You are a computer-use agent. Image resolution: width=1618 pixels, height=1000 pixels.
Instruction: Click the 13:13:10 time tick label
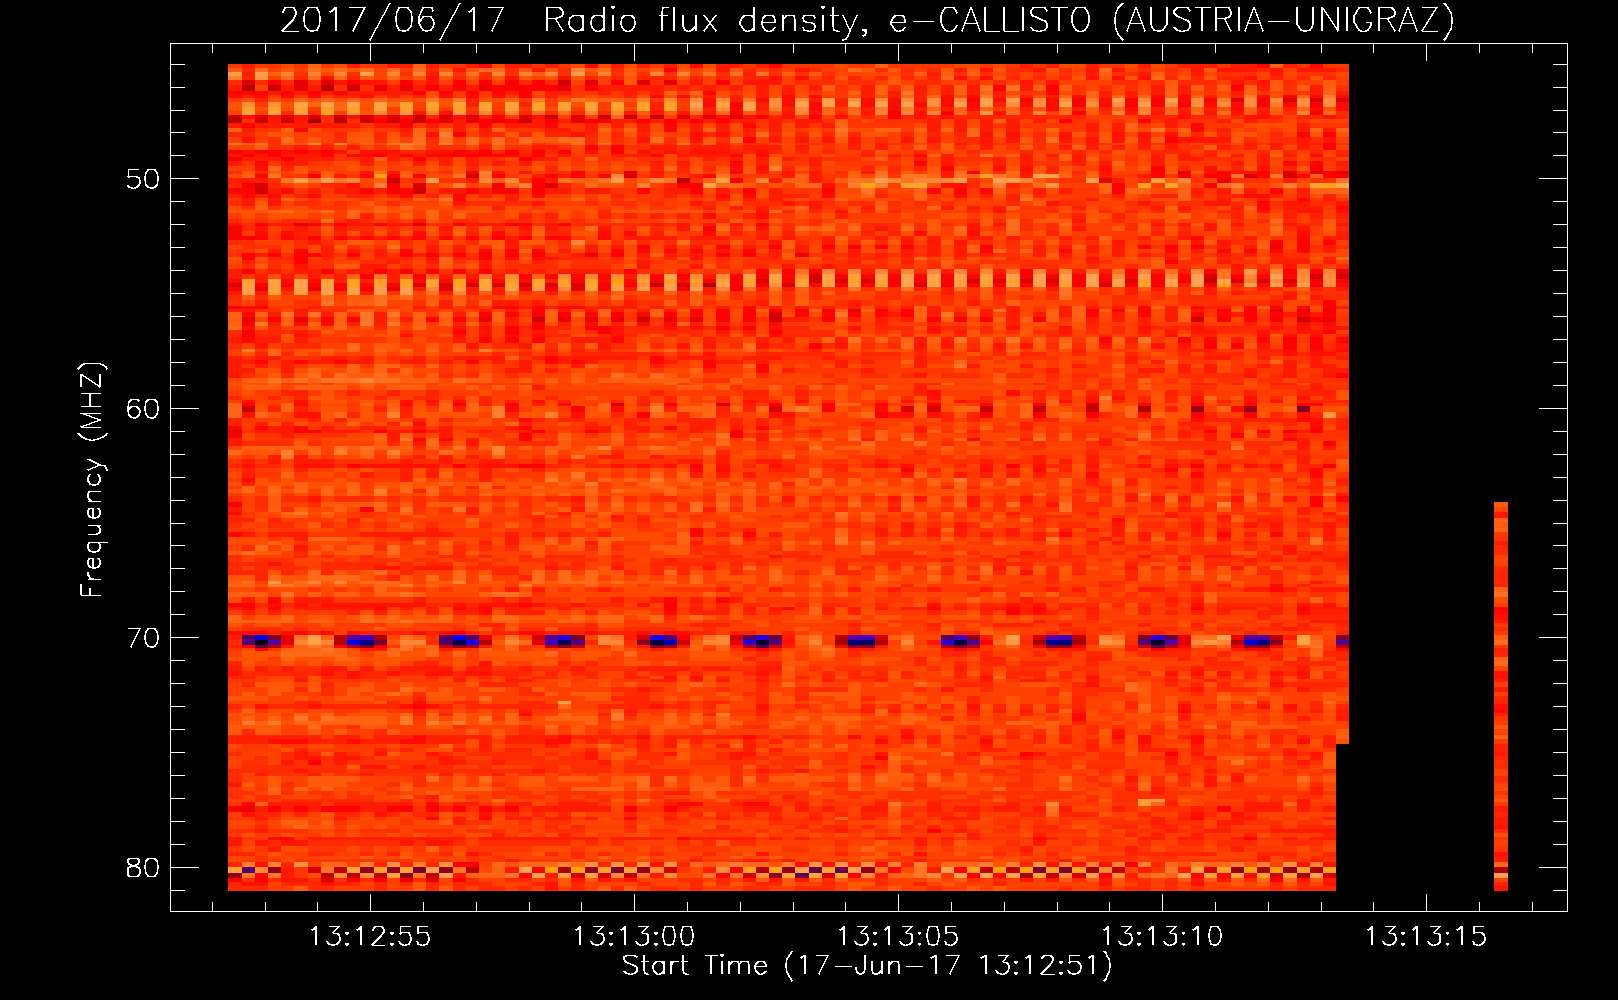(1162, 937)
